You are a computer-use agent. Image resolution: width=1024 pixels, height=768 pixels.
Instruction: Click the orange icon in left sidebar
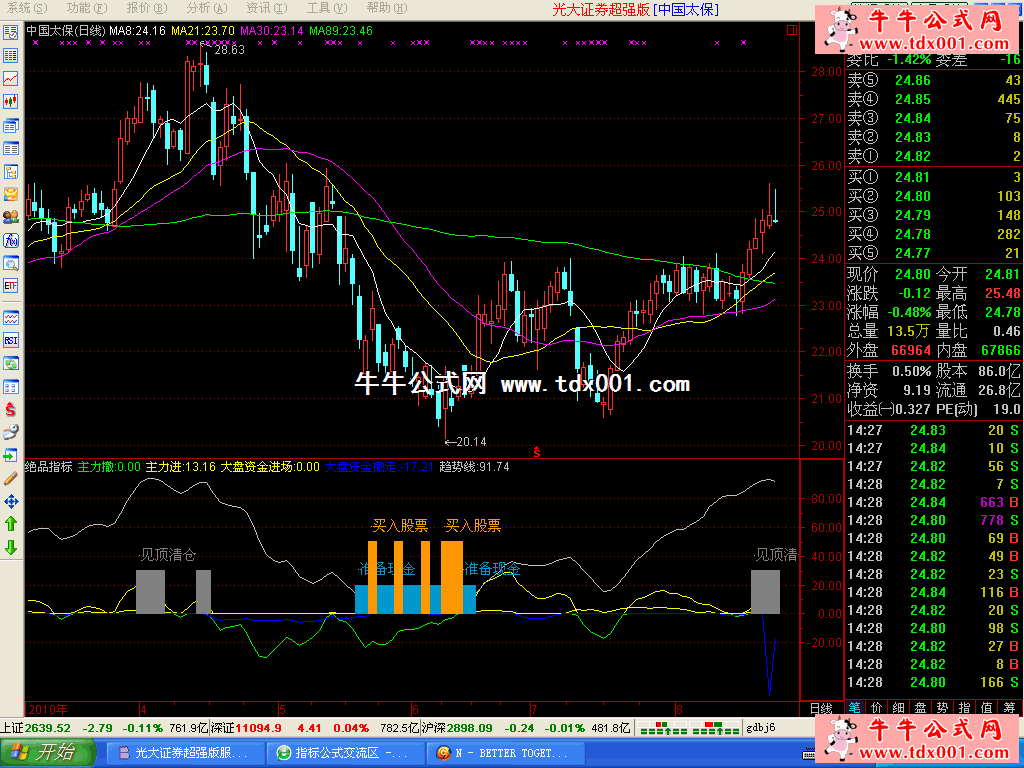point(10,194)
